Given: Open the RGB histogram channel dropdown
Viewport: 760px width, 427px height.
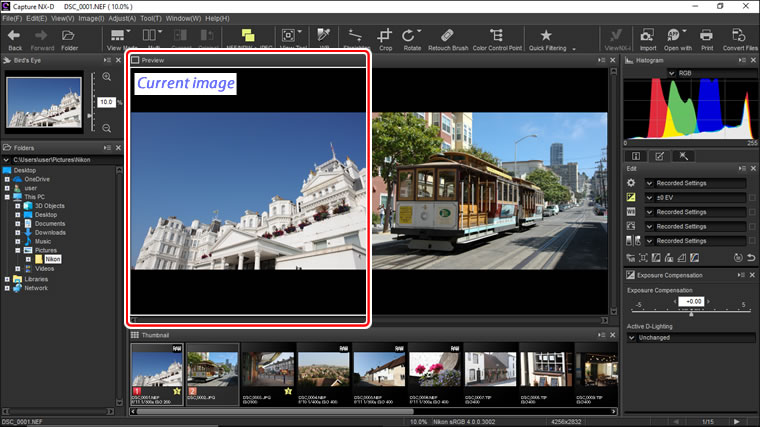Looking at the screenshot, I should point(712,73).
